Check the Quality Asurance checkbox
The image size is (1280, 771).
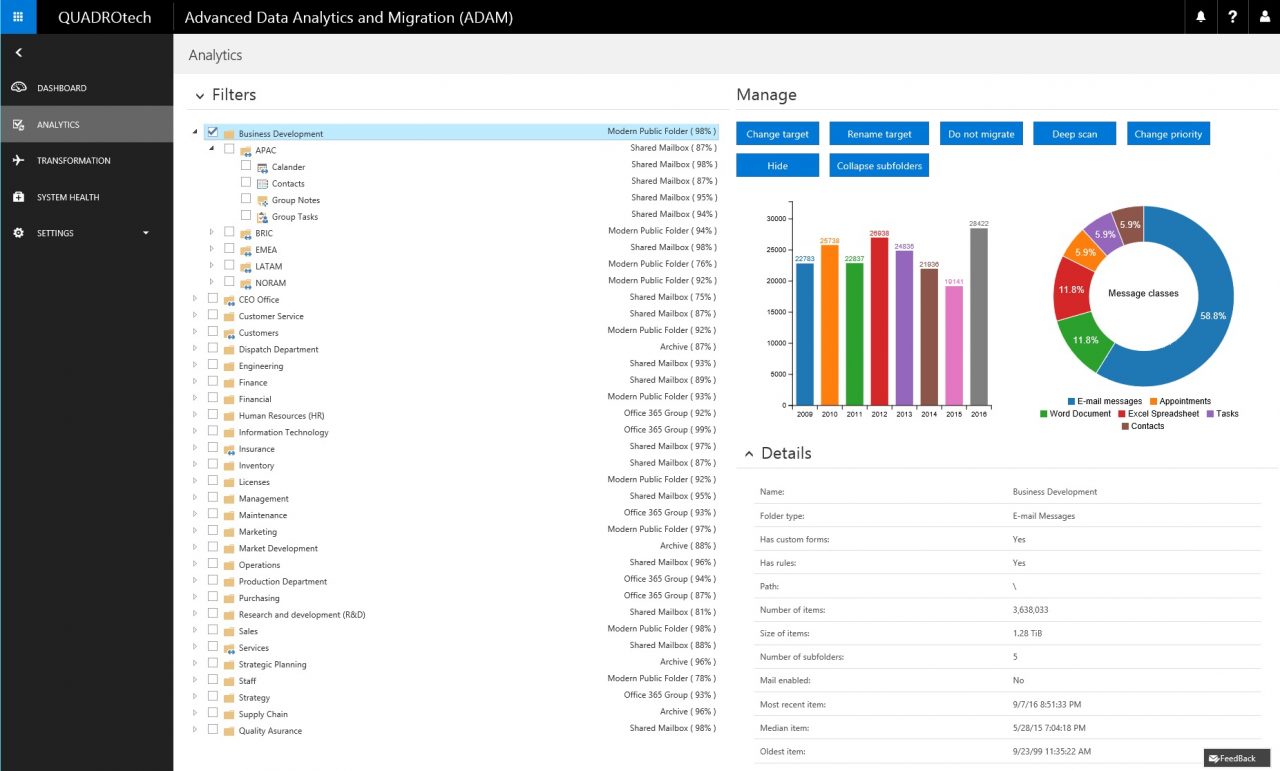point(213,729)
